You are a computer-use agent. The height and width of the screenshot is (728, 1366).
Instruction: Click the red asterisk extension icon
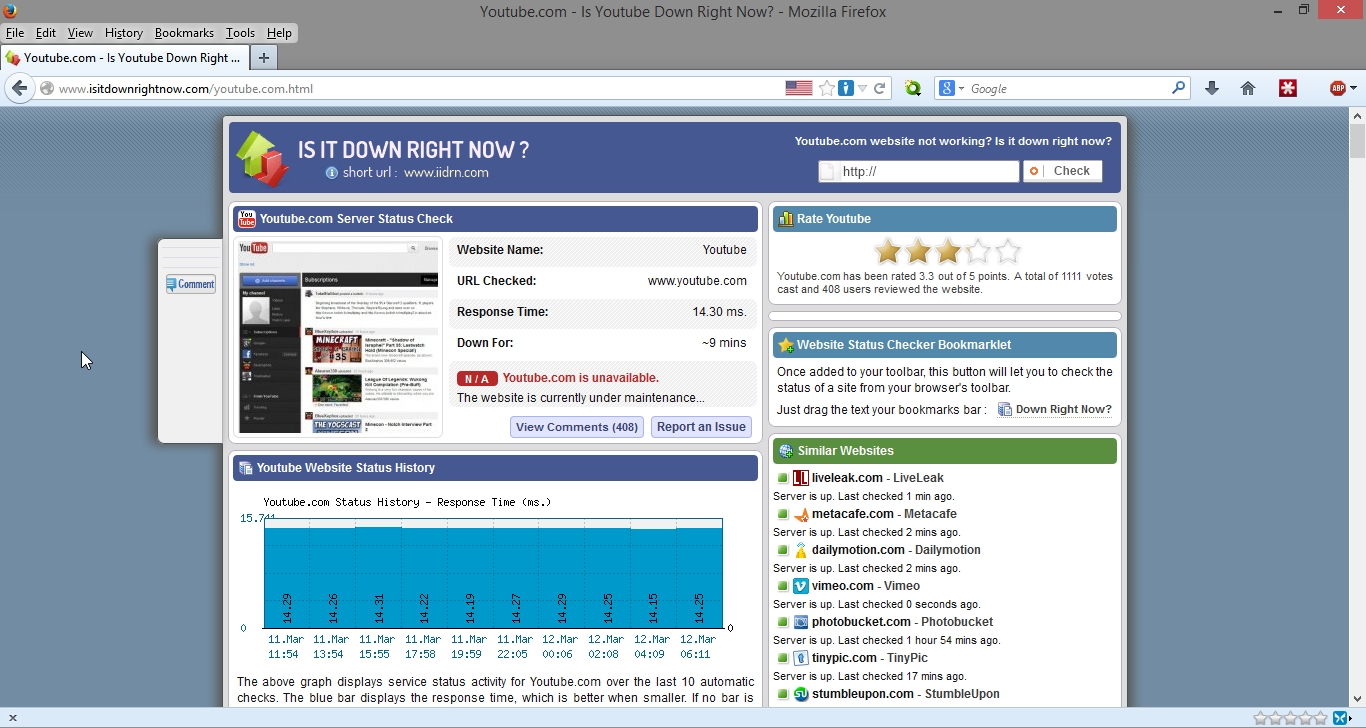click(1288, 88)
